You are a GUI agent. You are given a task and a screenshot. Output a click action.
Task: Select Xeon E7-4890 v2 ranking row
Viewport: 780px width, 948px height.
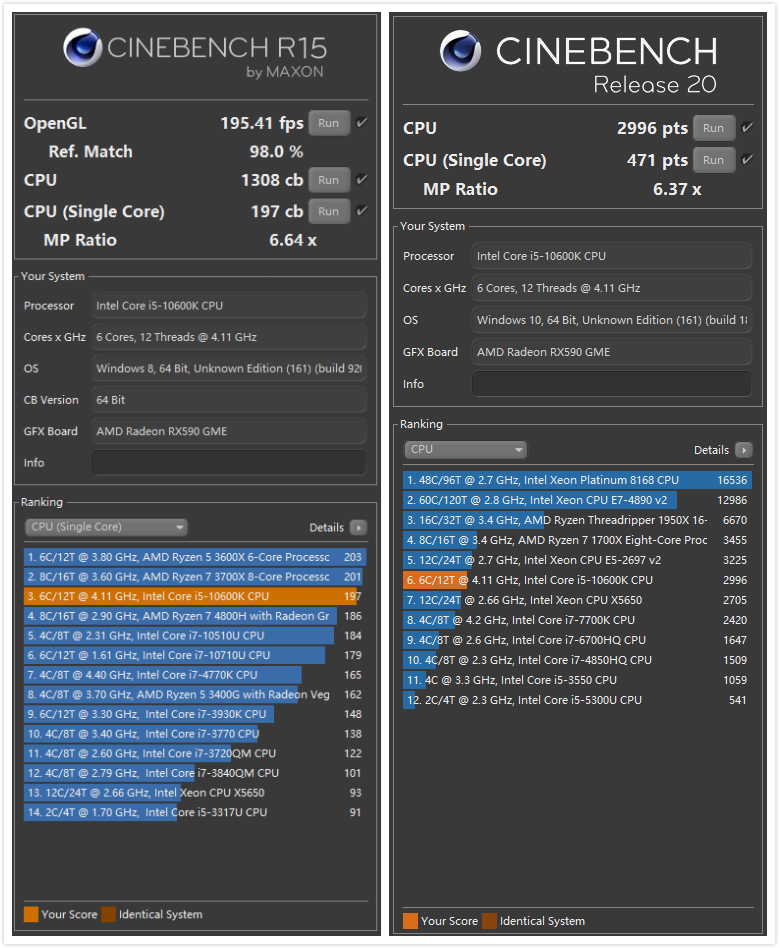click(x=577, y=501)
